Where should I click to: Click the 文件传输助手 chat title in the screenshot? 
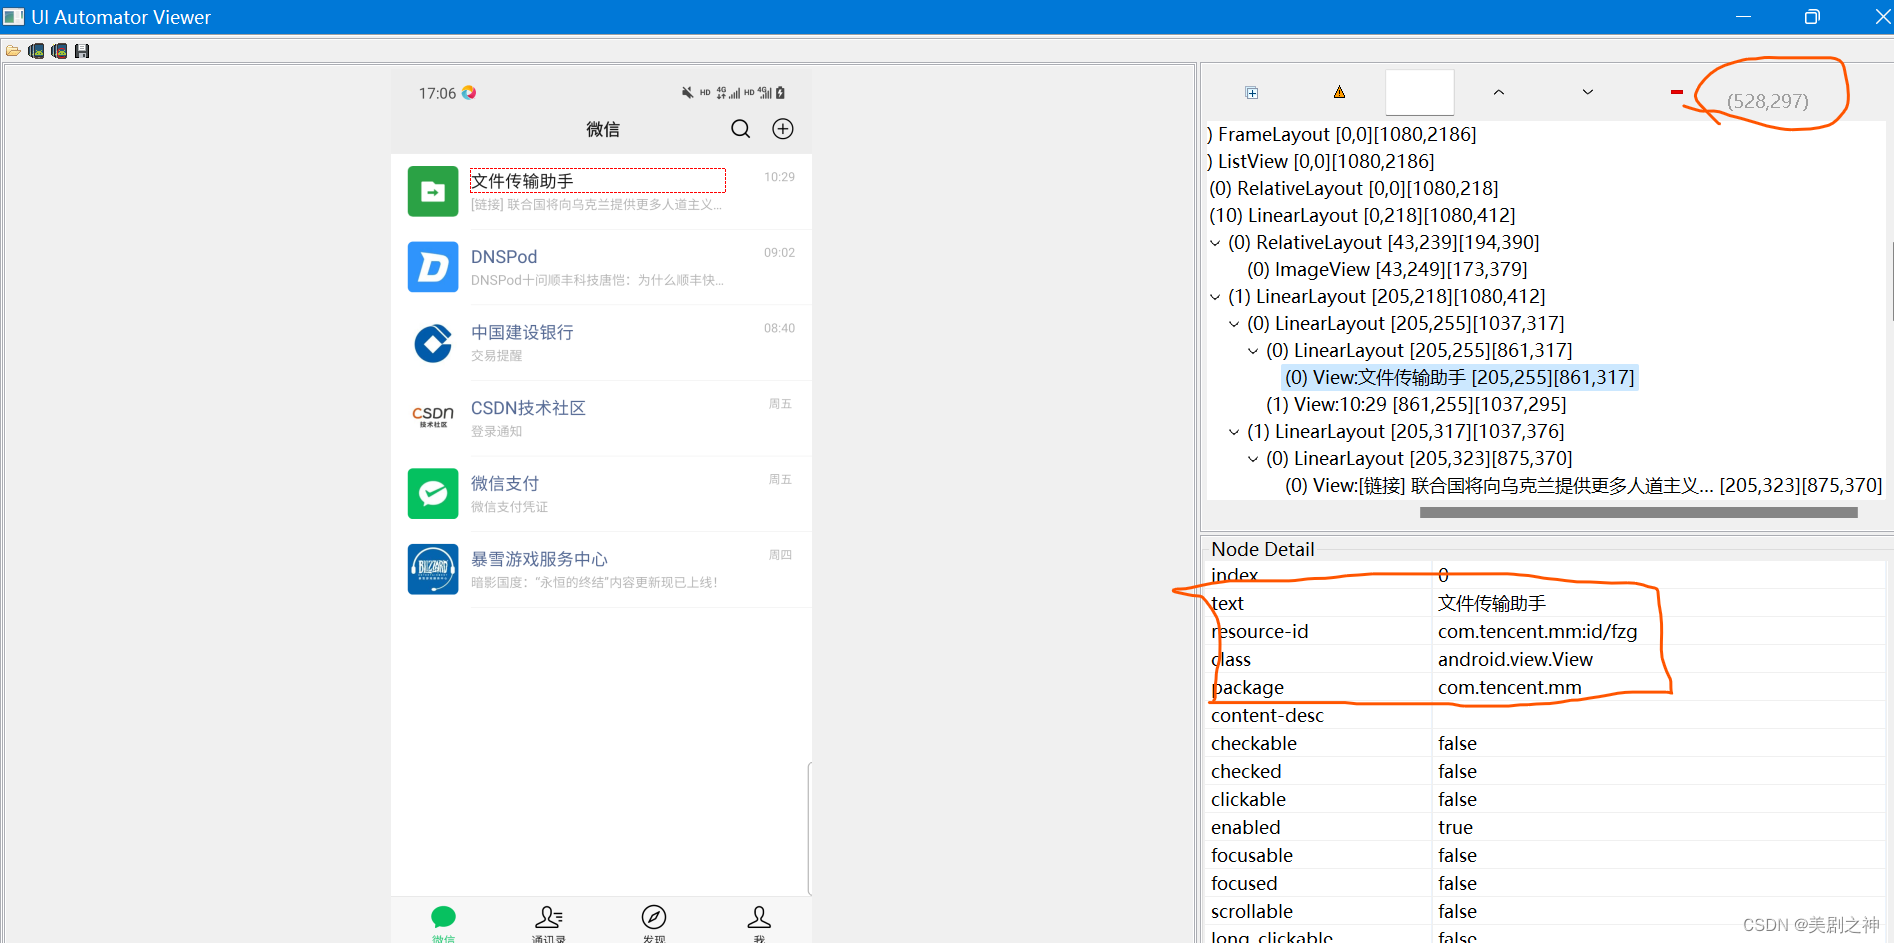click(x=522, y=181)
